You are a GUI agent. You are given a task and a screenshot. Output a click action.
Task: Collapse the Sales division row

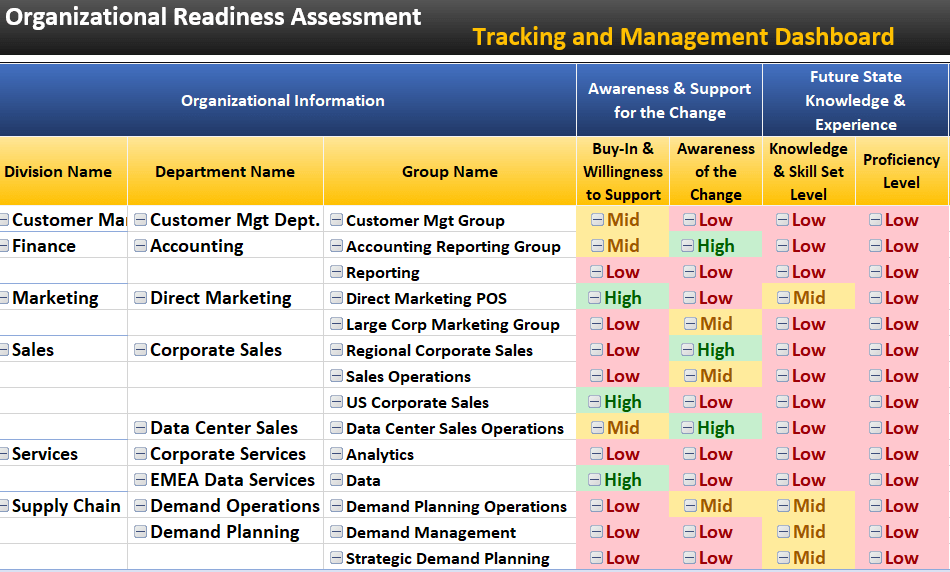pos(3,350)
